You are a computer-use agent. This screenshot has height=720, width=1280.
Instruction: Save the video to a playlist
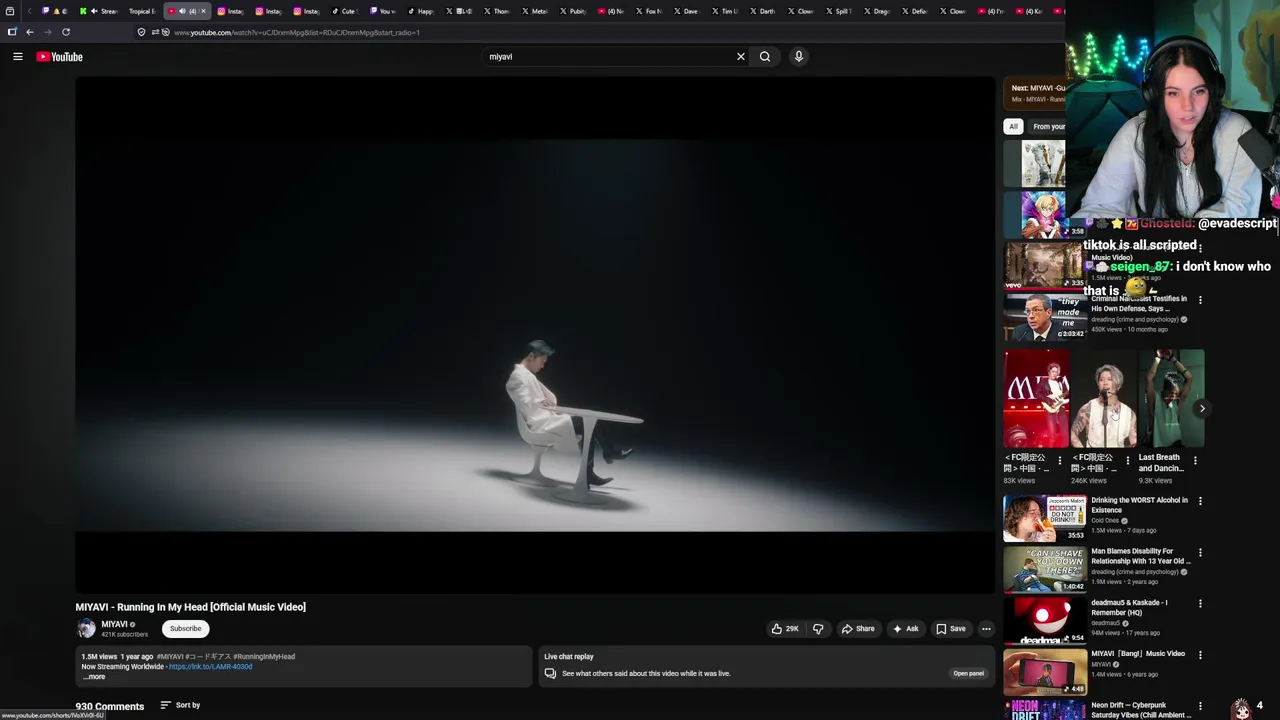click(x=950, y=629)
